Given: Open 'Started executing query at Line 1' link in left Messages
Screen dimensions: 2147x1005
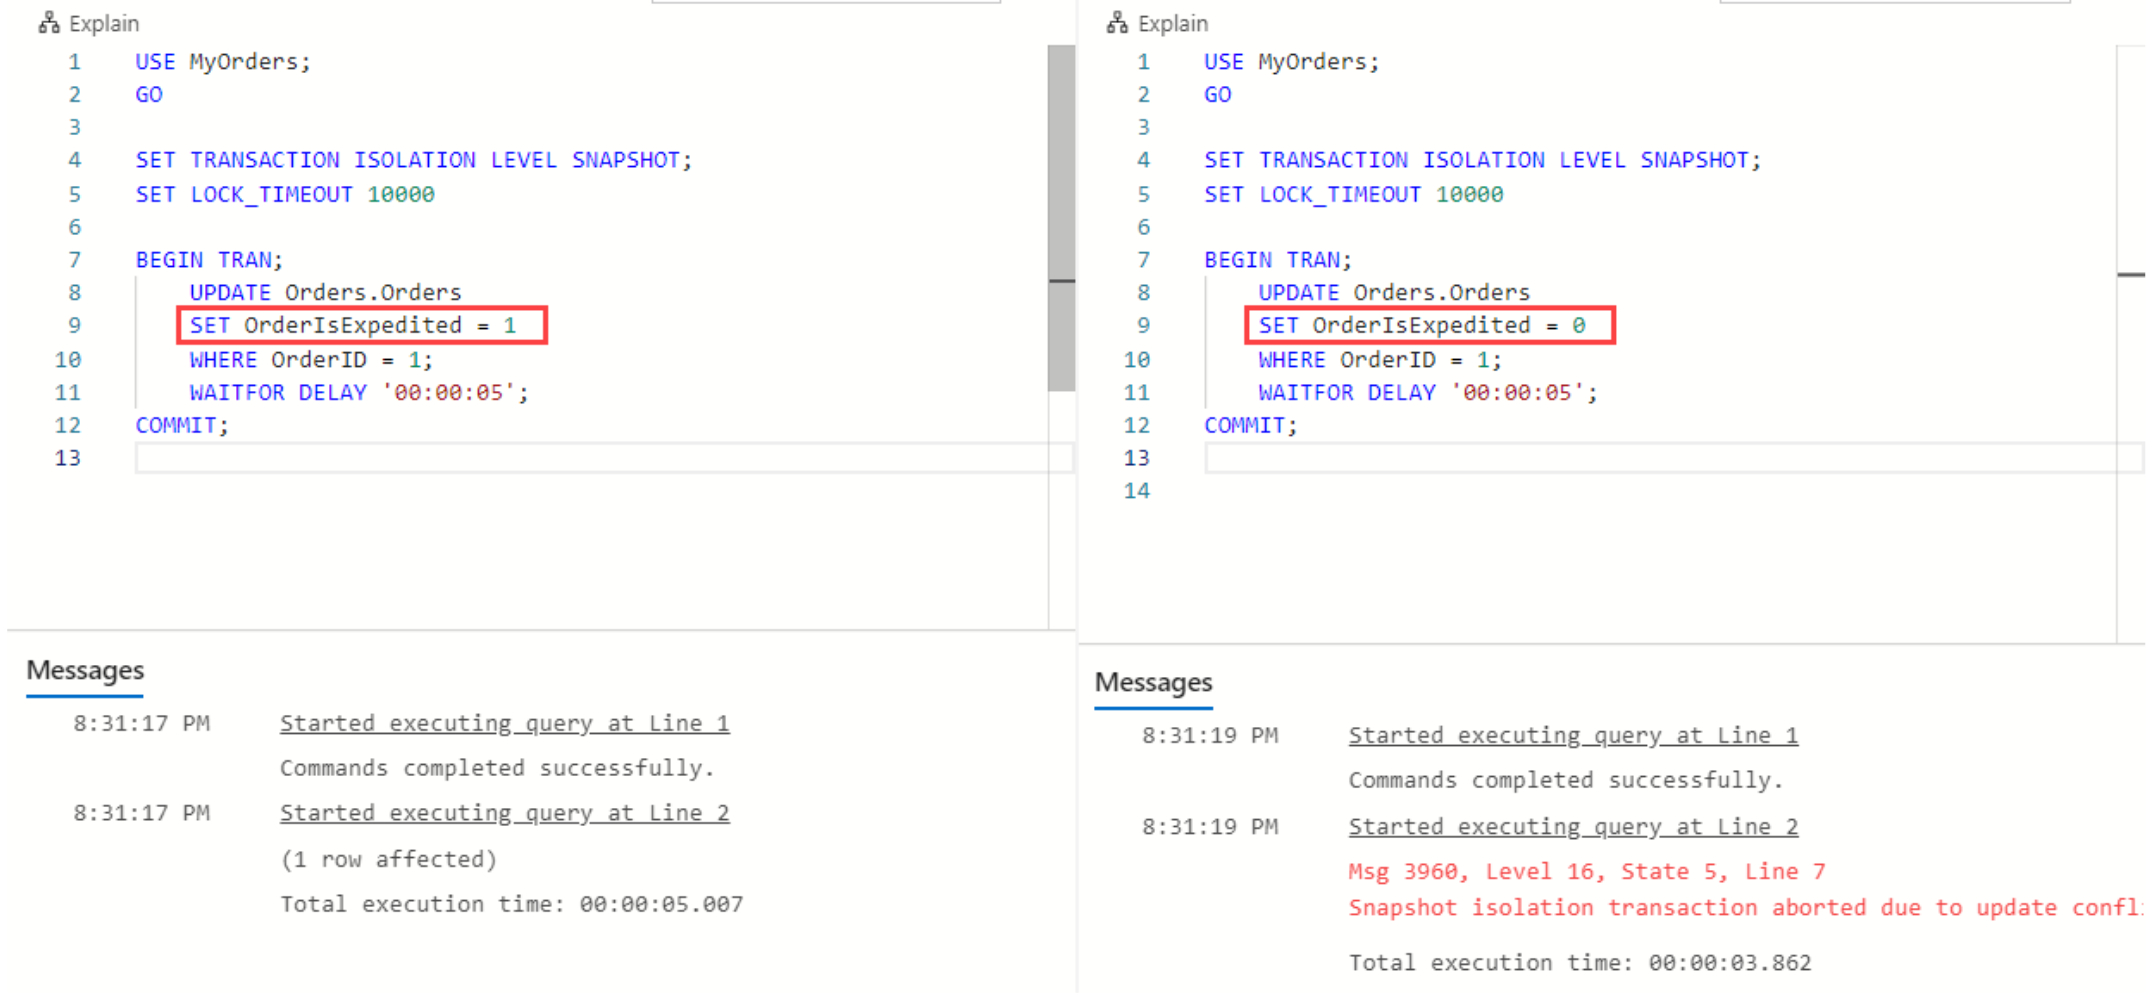Looking at the screenshot, I should 504,723.
